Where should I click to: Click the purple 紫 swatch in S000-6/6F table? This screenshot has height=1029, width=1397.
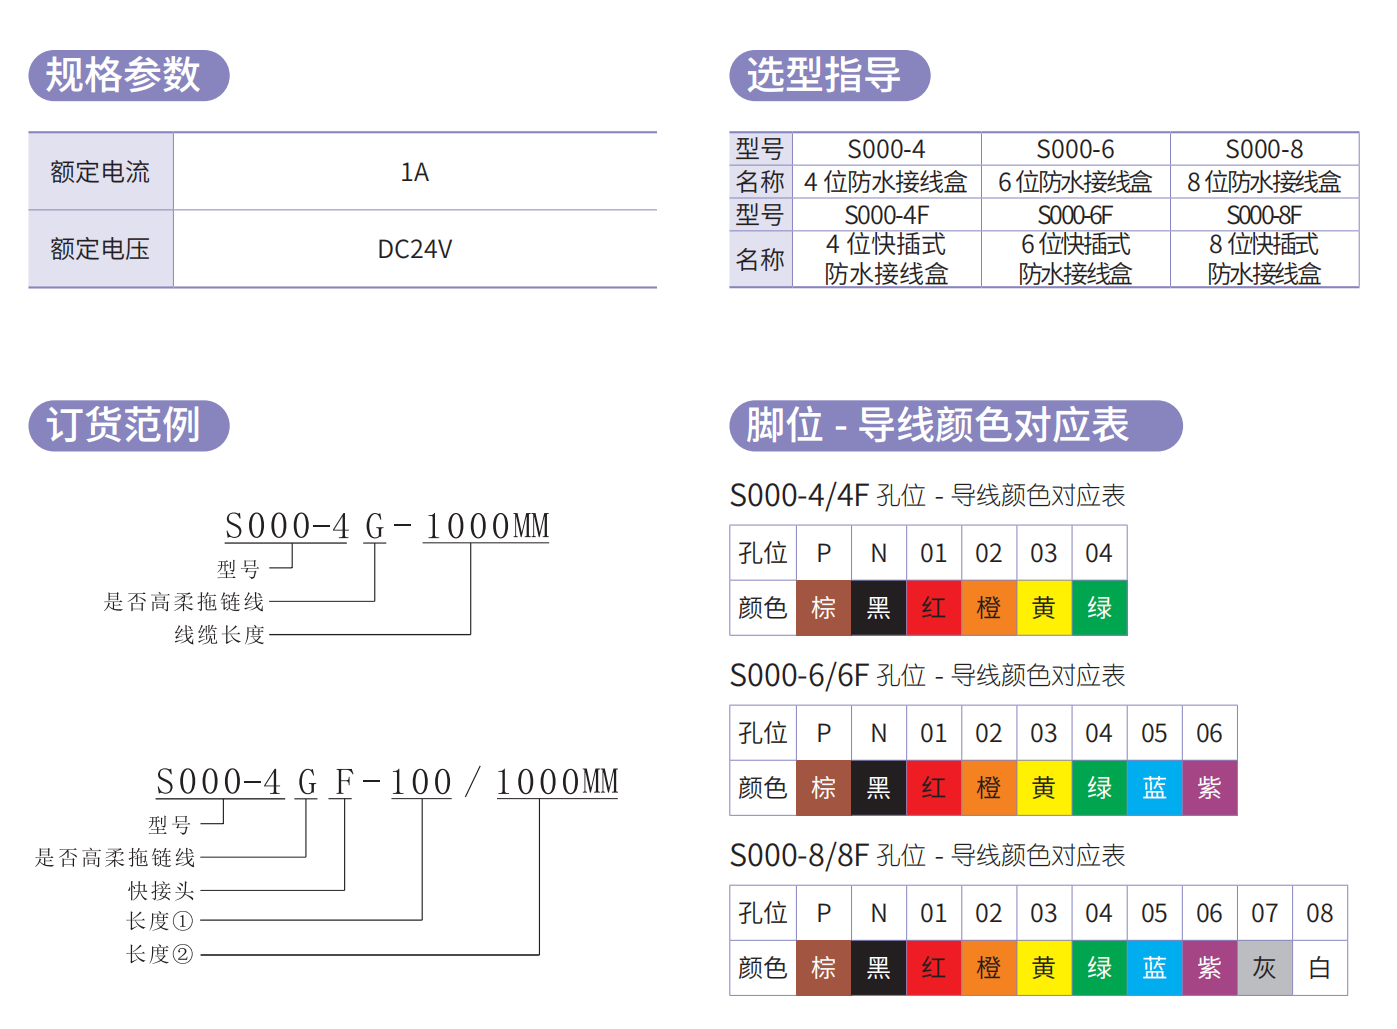click(1209, 787)
